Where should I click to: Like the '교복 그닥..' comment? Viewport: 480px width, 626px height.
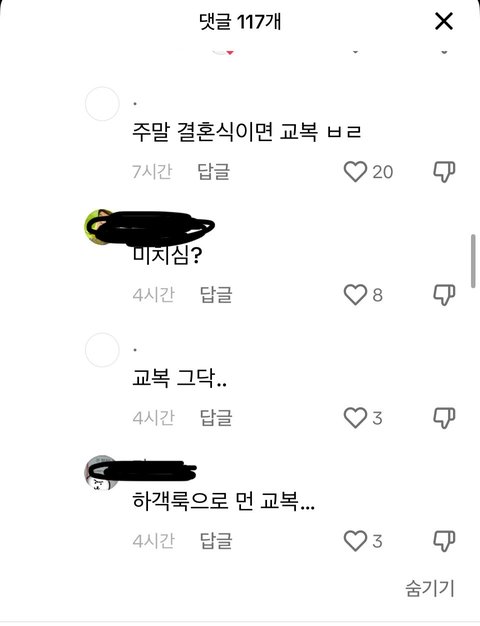pyautogui.click(x=355, y=418)
